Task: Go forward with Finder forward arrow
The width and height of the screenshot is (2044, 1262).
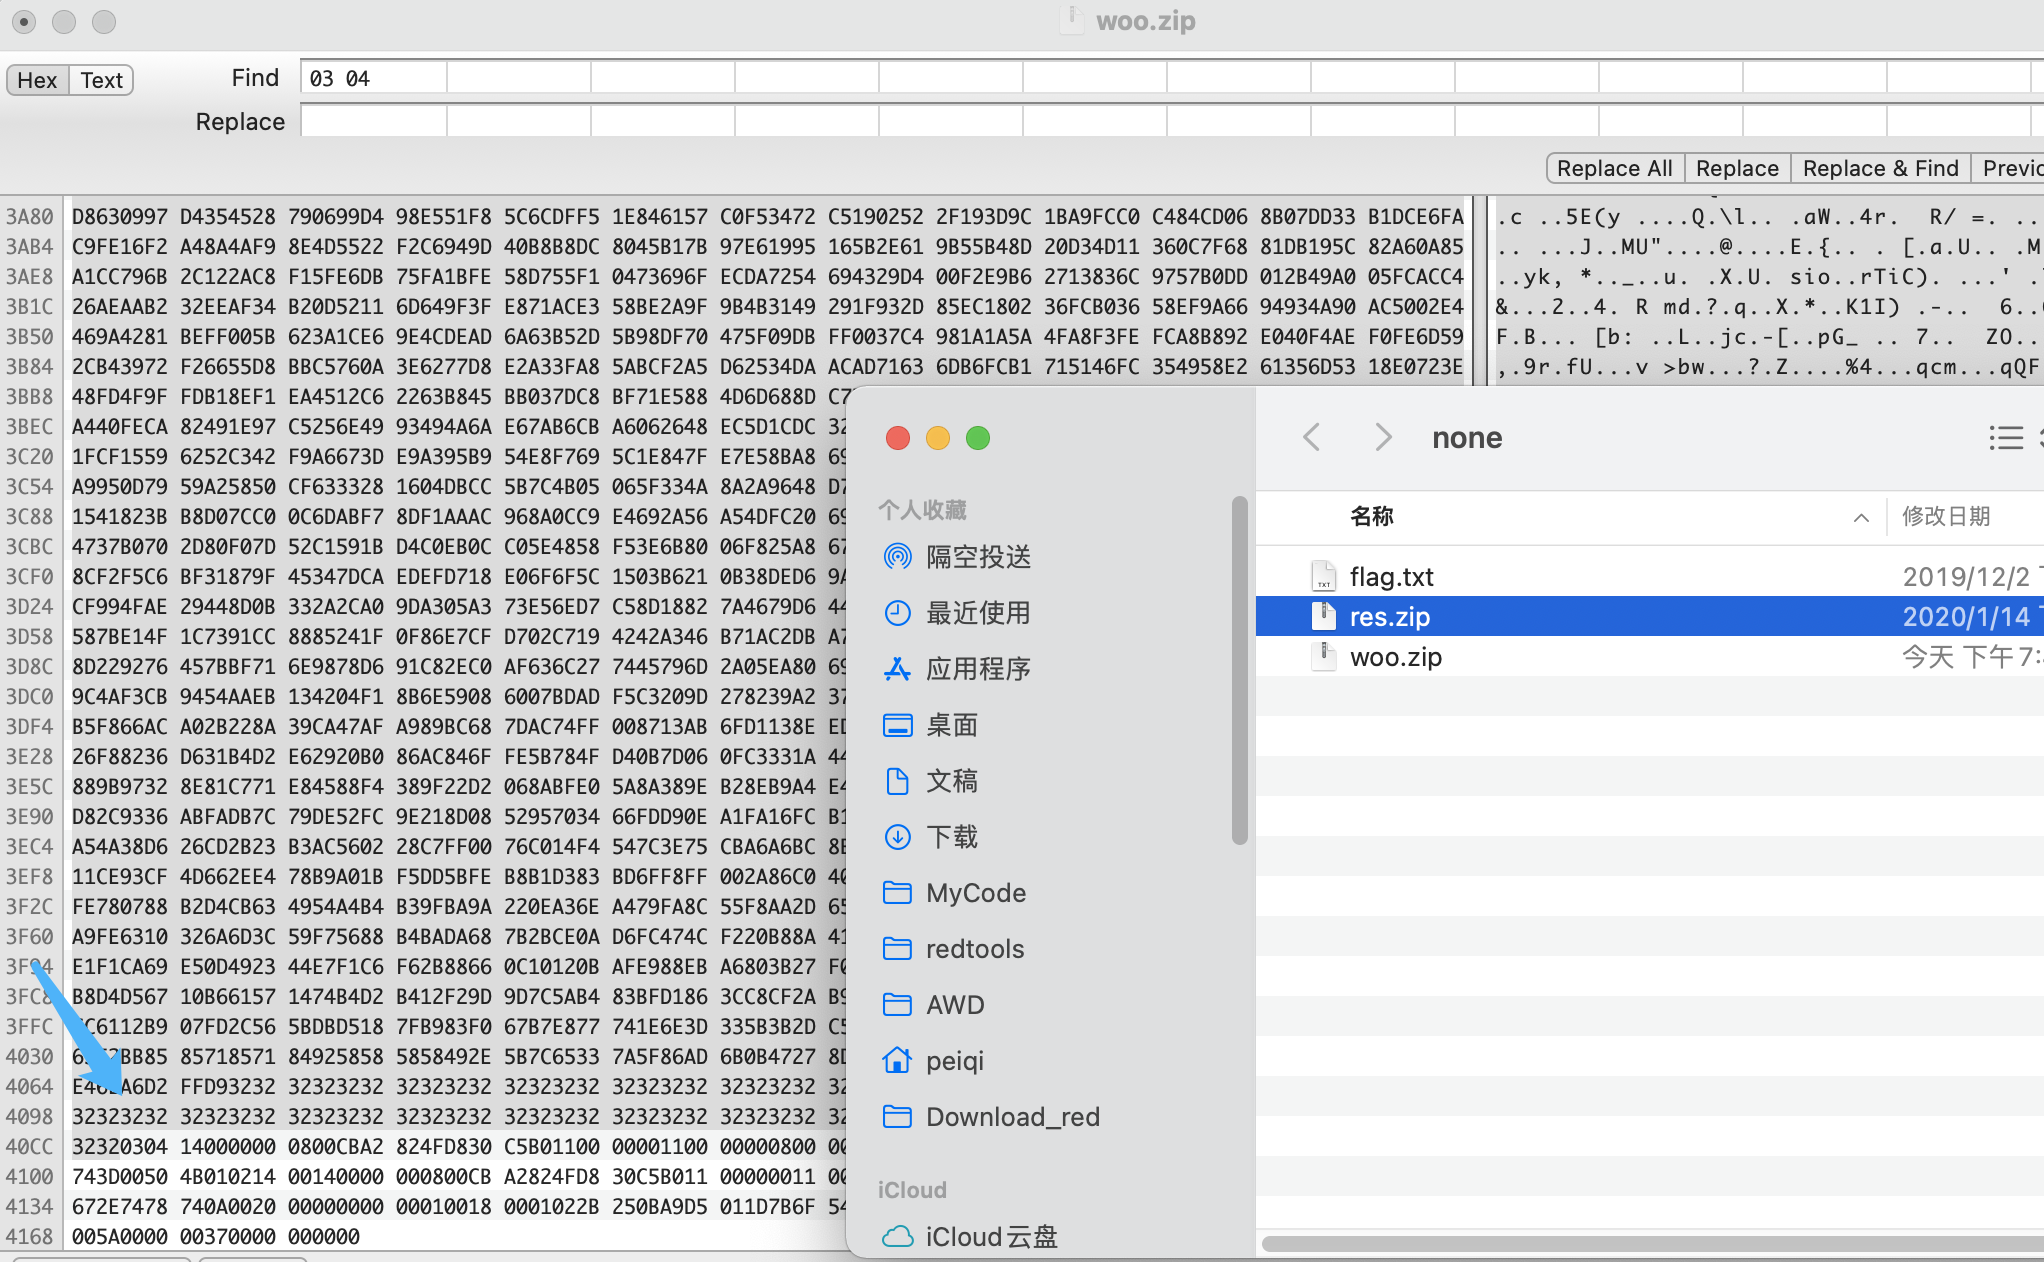Action: click(1383, 437)
